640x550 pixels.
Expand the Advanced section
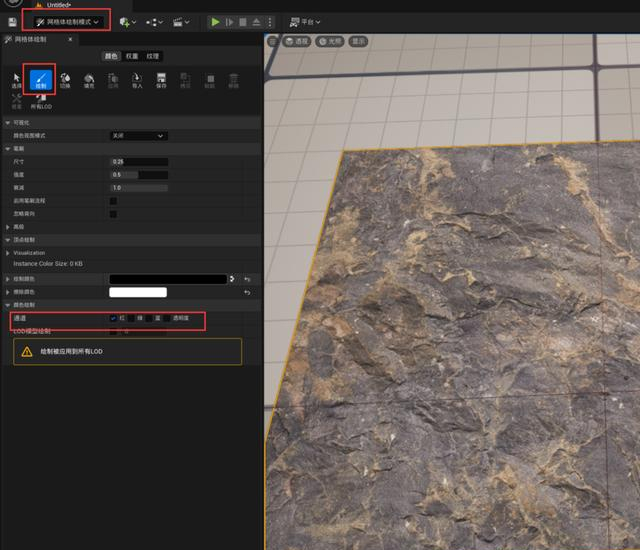(7, 227)
